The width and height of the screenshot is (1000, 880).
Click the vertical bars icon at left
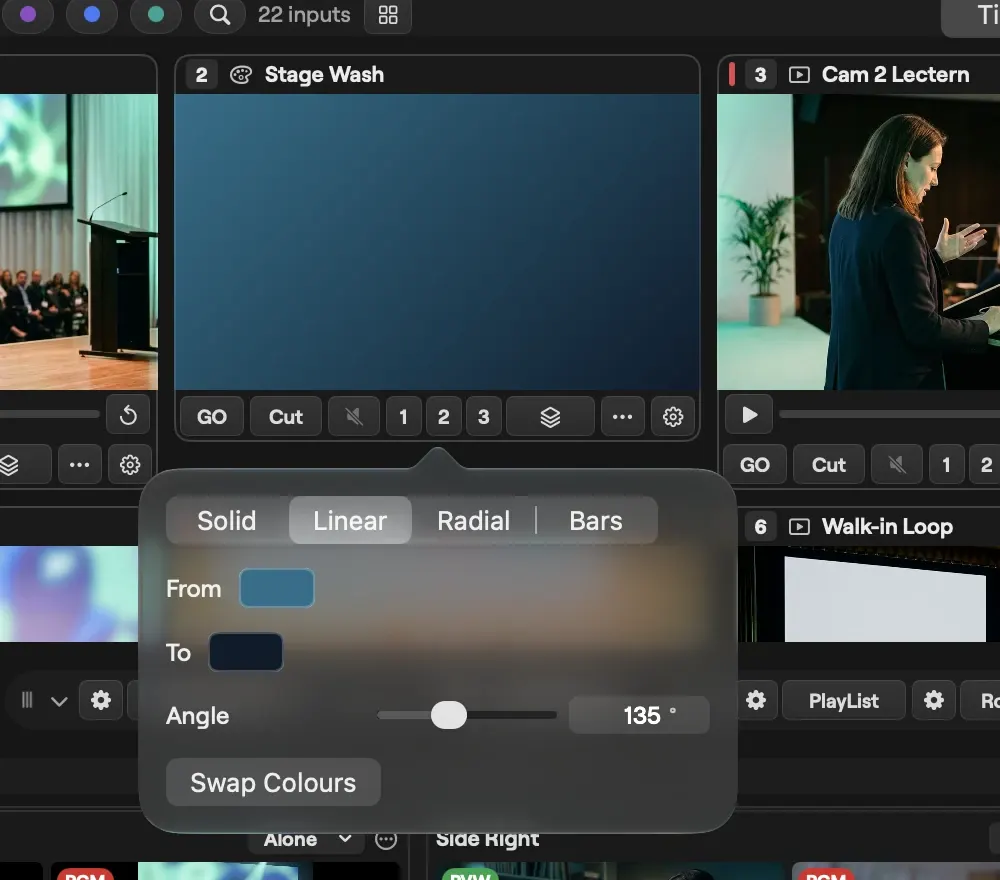click(27, 700)
